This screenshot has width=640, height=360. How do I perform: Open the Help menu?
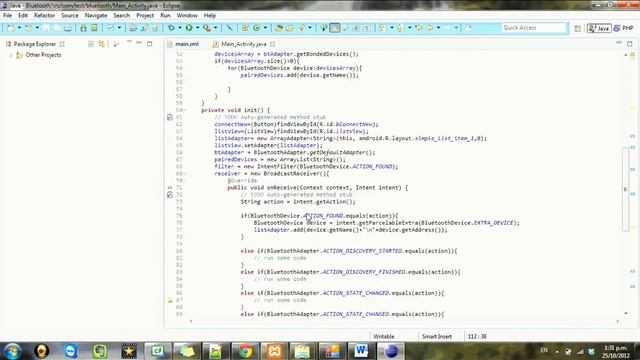coord(210,16)
